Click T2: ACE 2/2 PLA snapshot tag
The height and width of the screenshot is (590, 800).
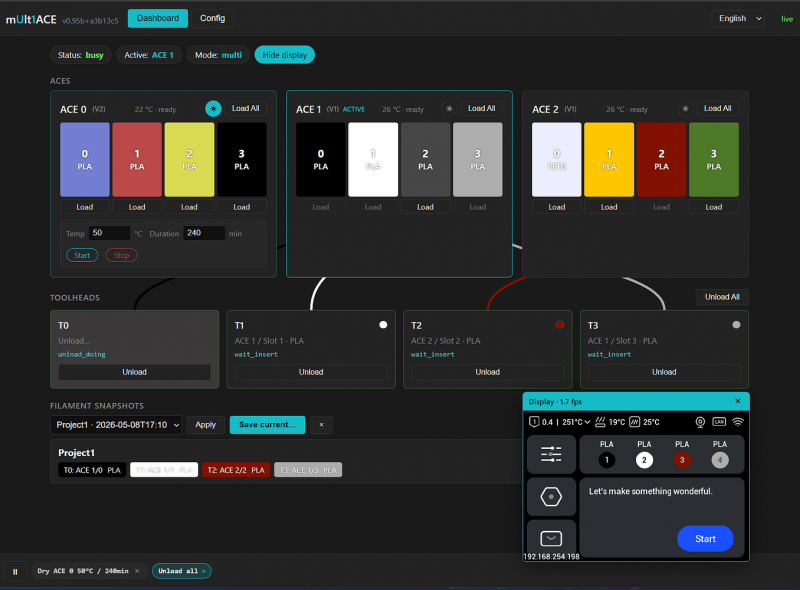coord(236,470)
